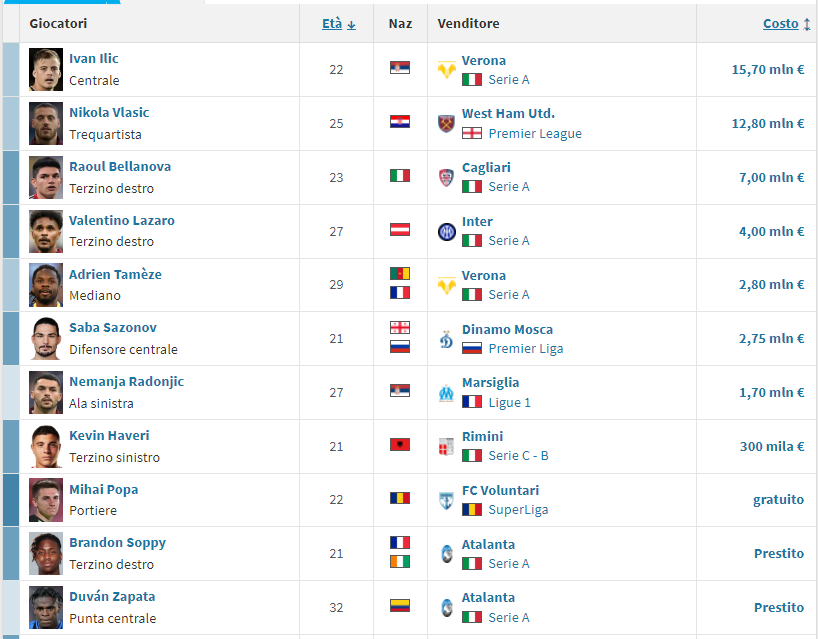Viewport: 818px width, 639px height.
Task: Open Ivan Ilic's player profile
Action: pos(94,59)
